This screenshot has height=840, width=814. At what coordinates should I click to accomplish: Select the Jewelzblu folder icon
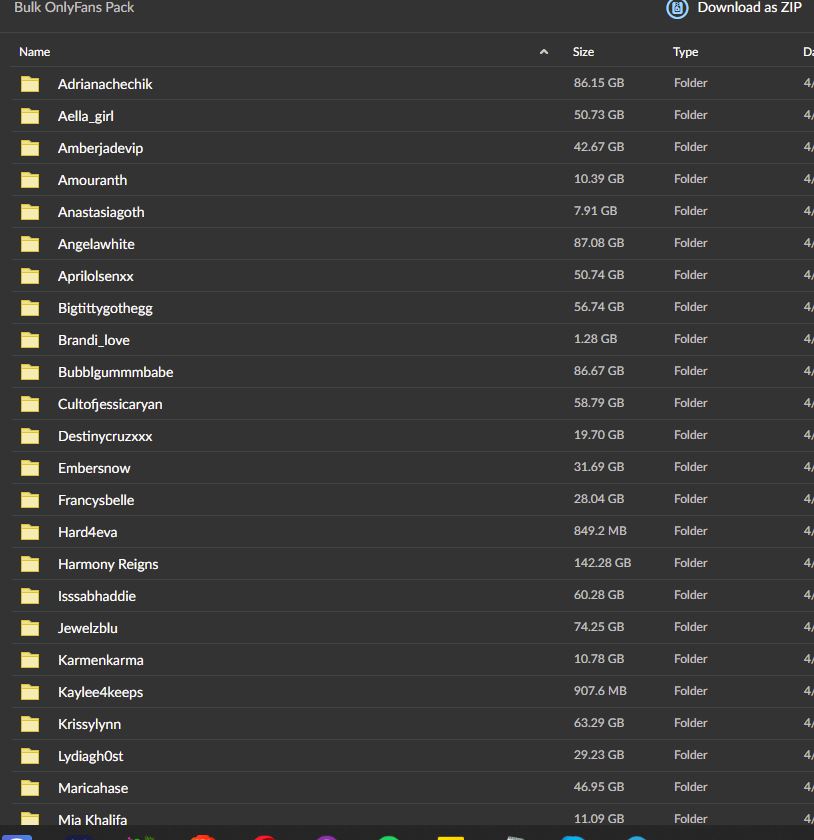[x=30, y=628]
